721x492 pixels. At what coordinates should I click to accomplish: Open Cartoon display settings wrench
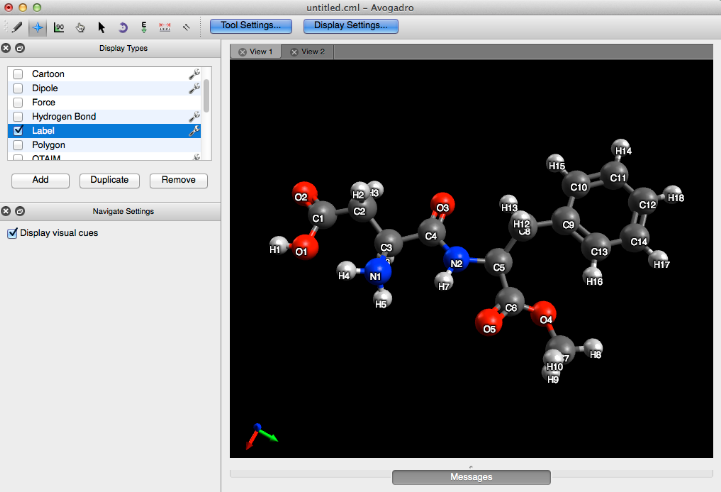(194, 74)
